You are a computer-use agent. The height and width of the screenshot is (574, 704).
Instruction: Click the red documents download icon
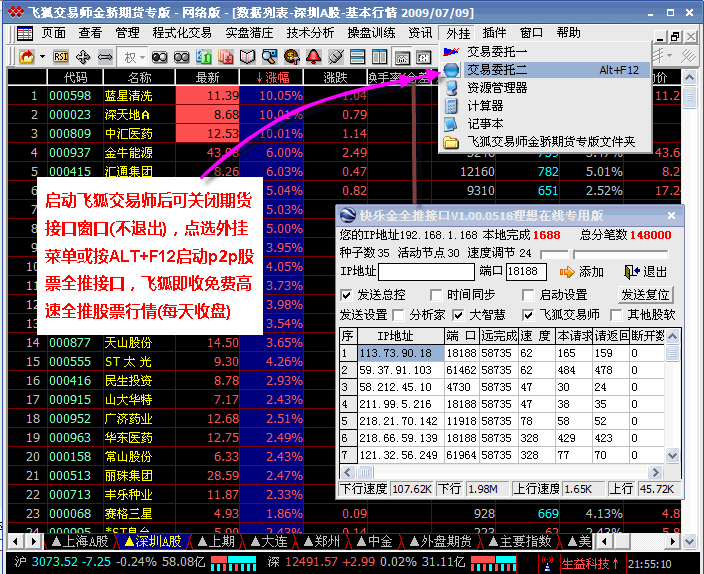click(x=225, y=57)
